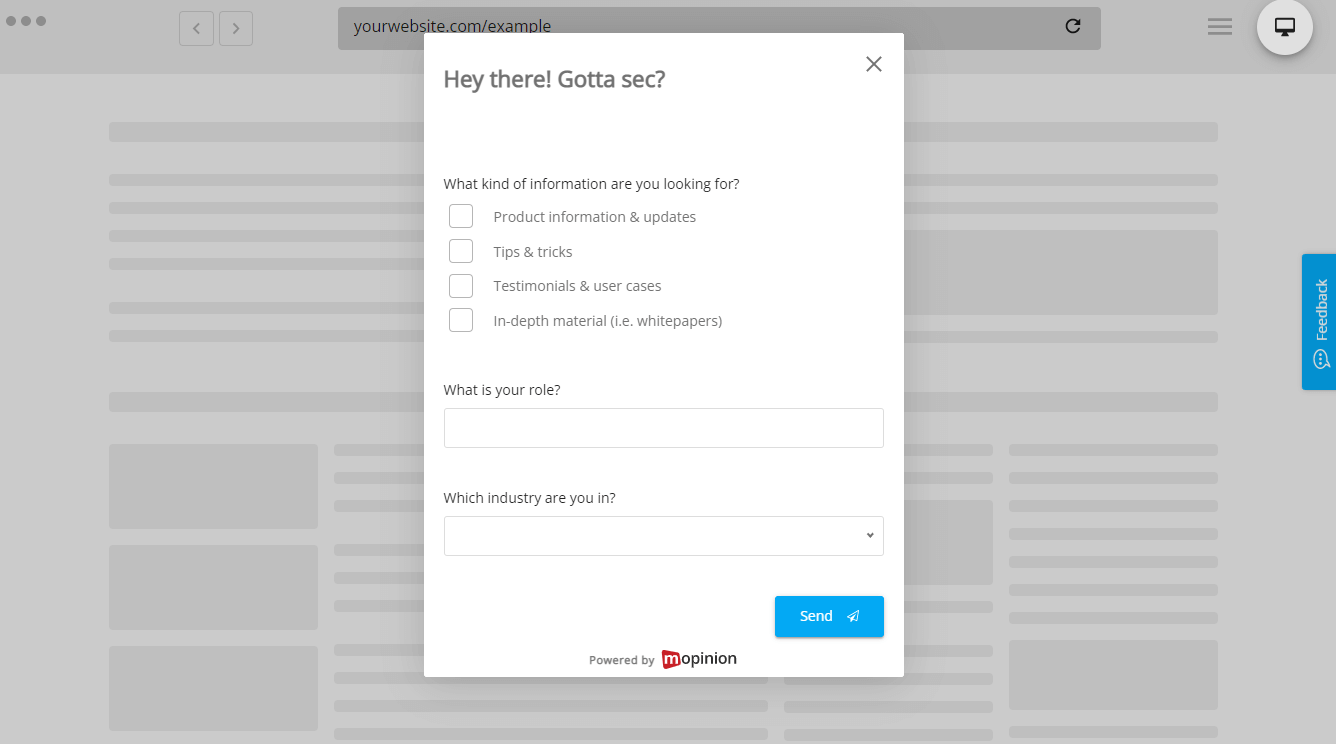The image size is (1336, 744).
Task: Follow the Powered by Mopinion link
Action: pyautogui.click(x=662, y=659)
